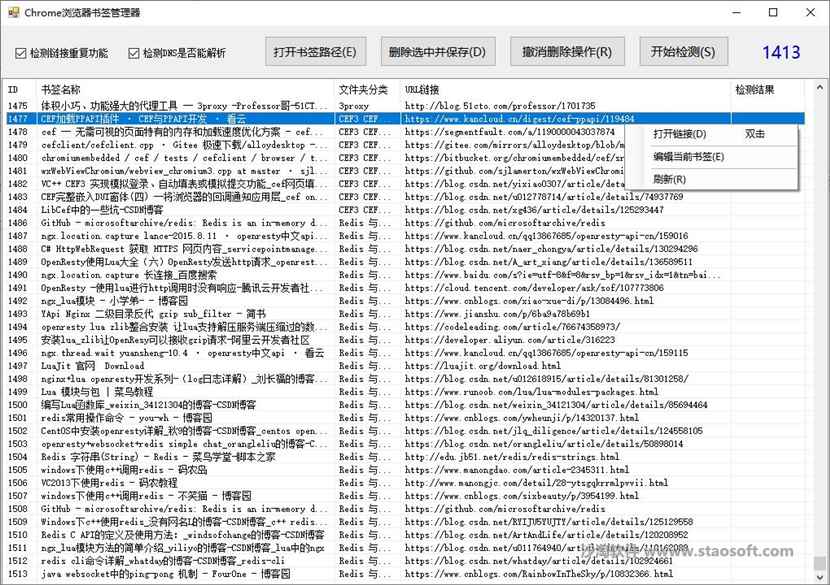Click the scrollbar up arrow
The width and height of the screenshot is (830, 585).
coord(819,87)
